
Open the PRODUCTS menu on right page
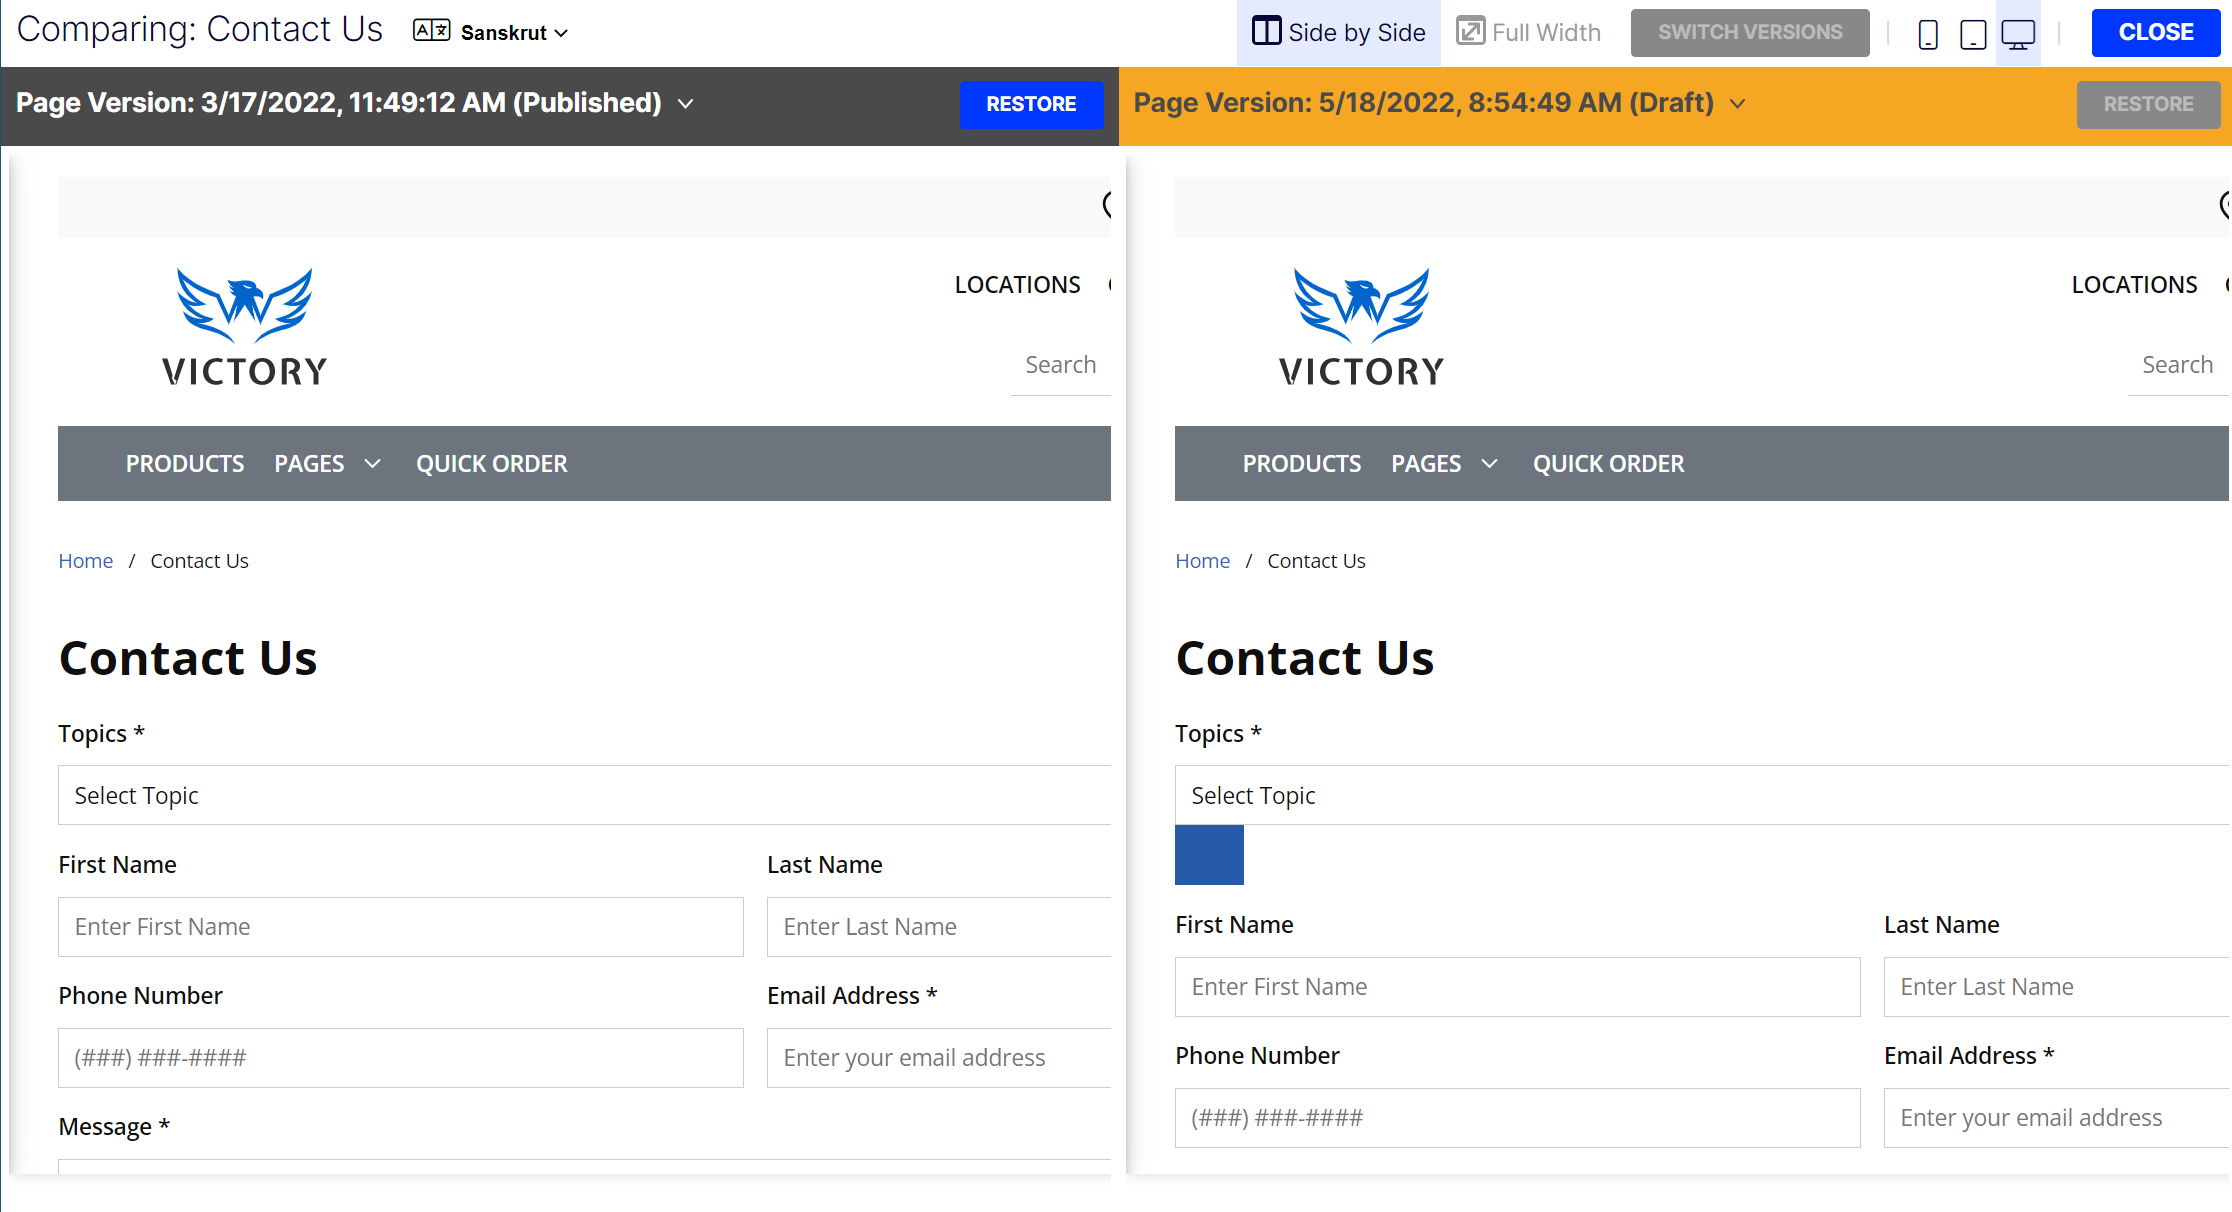click(1301, 463)
